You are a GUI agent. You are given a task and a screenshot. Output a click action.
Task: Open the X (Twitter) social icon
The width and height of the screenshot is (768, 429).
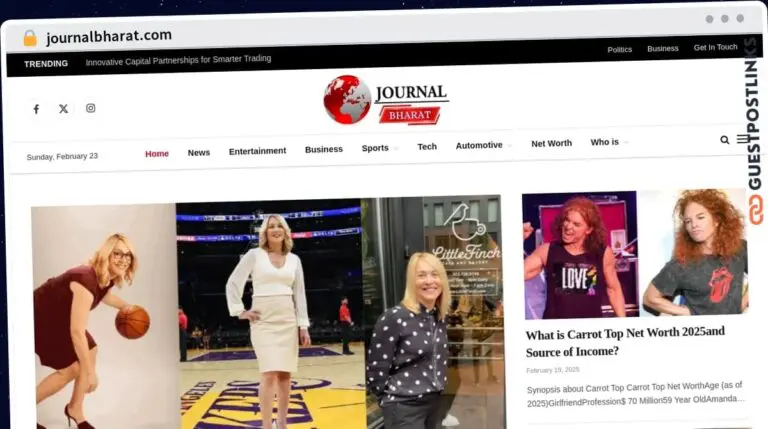[63, 108]
